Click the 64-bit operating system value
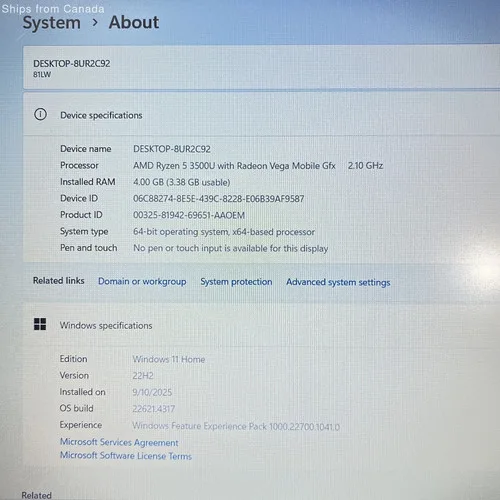 [224, 232]
